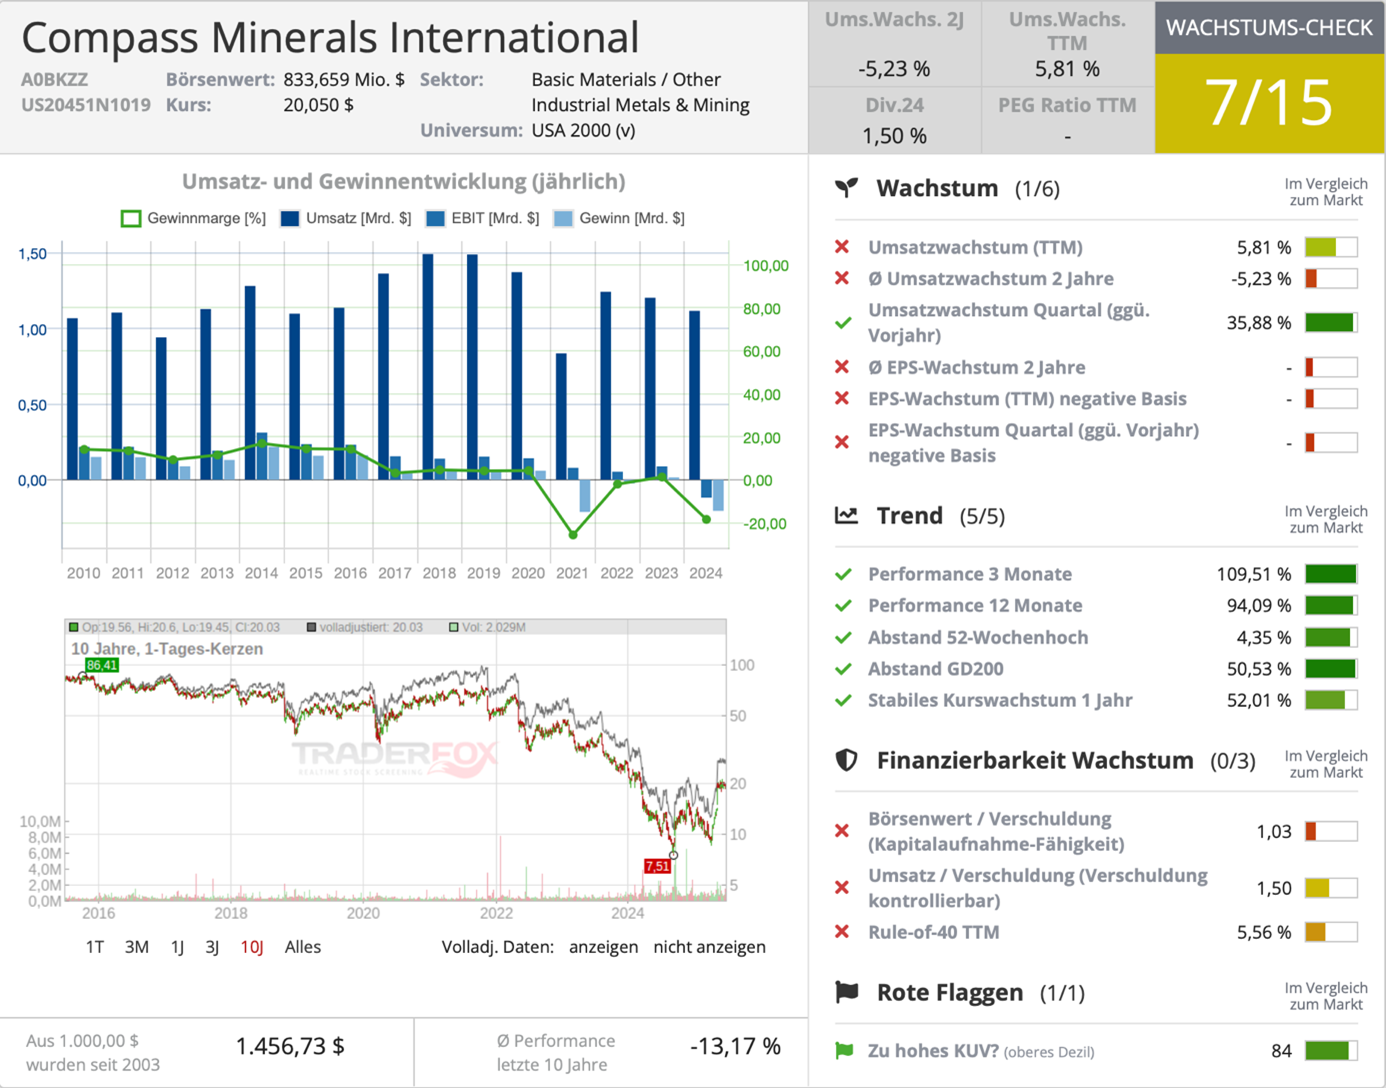Click the Finanzierbarkeit Wachstum shield icon

(846, 760)
